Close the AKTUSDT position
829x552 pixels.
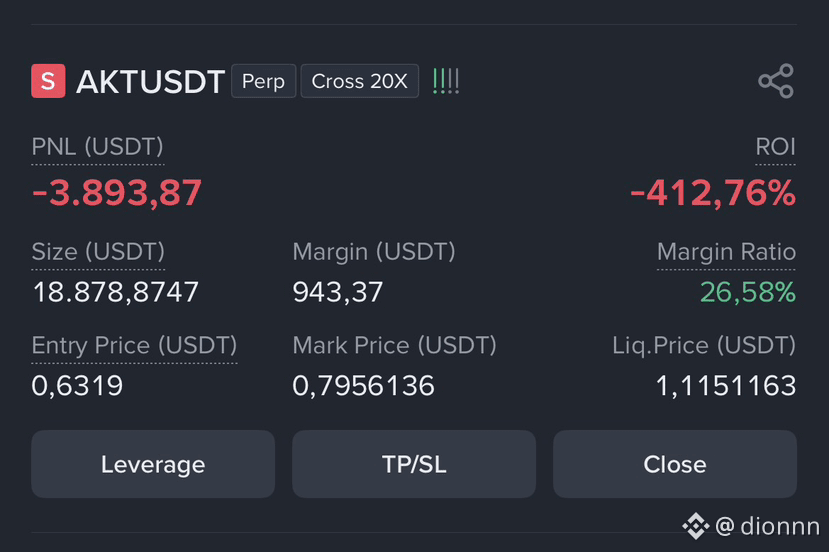675,464
